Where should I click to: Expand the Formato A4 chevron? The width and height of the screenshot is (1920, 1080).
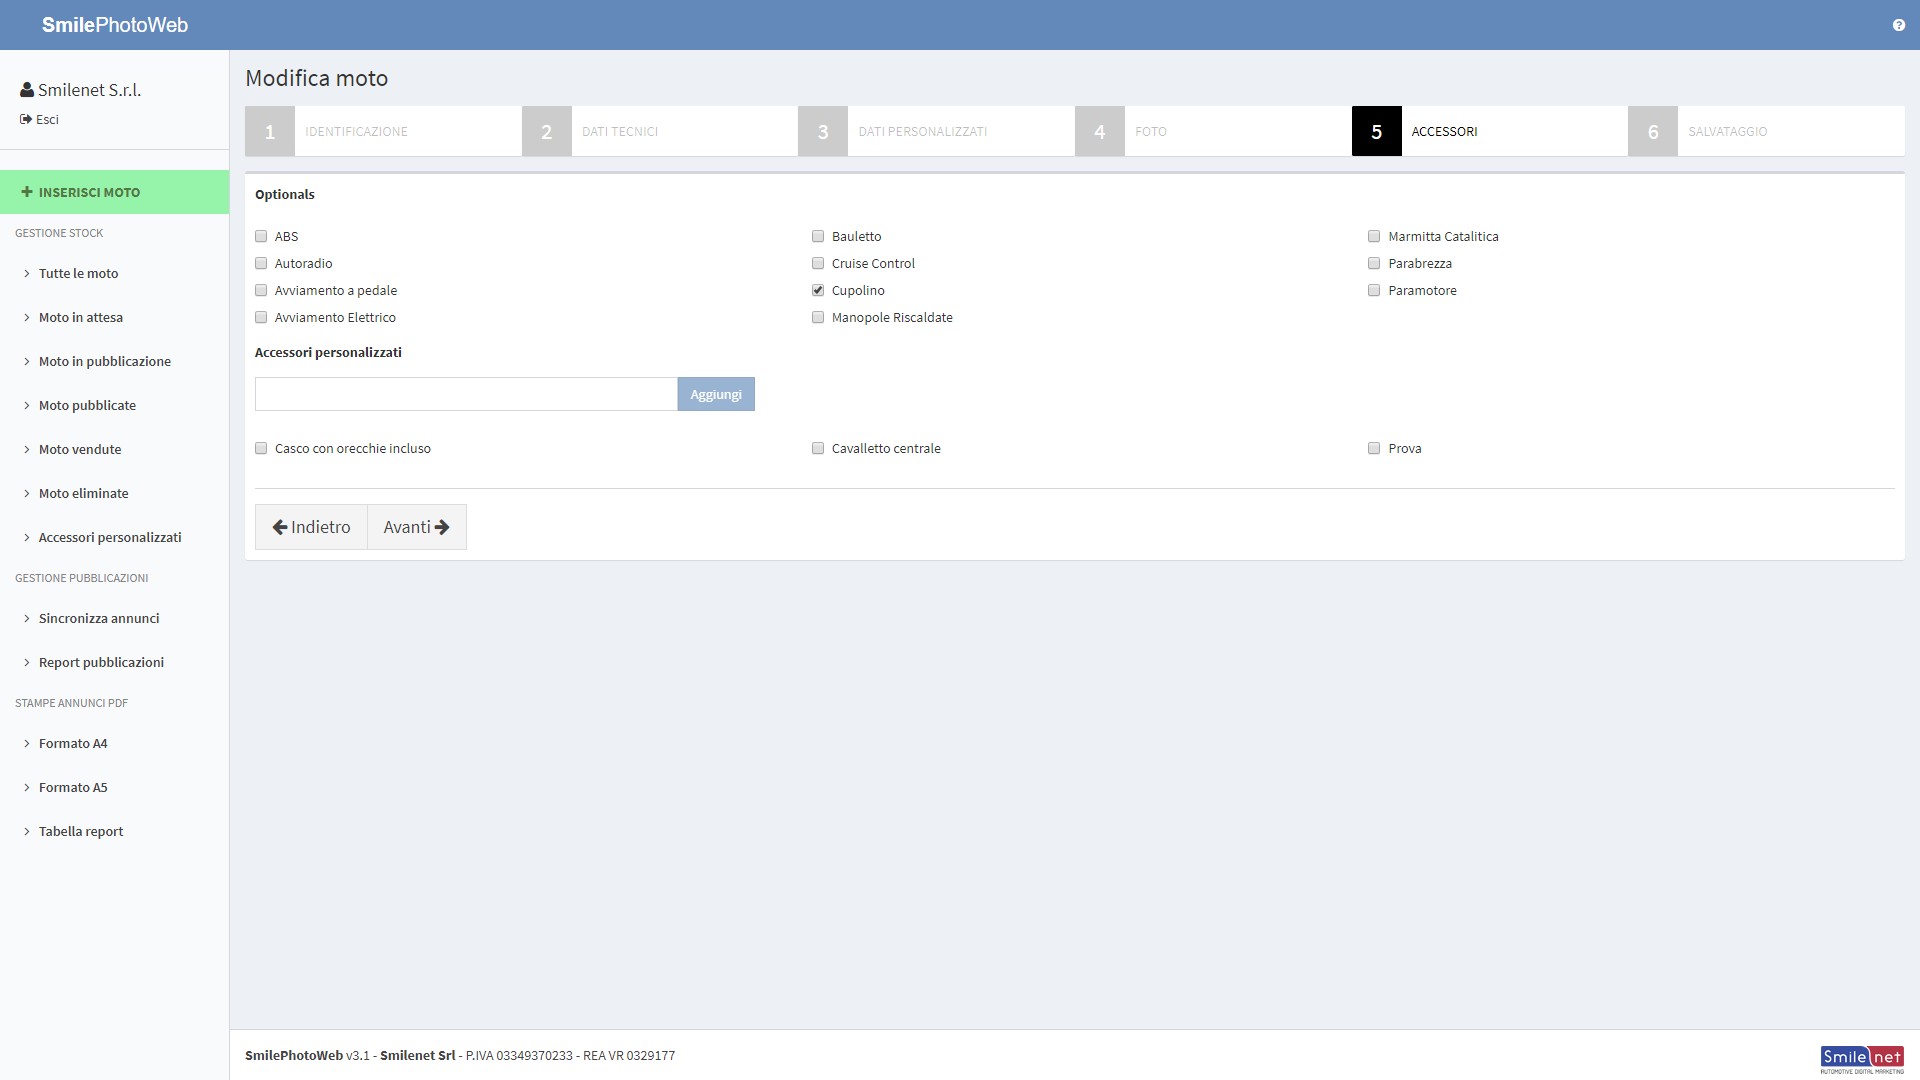click(27, 744)
